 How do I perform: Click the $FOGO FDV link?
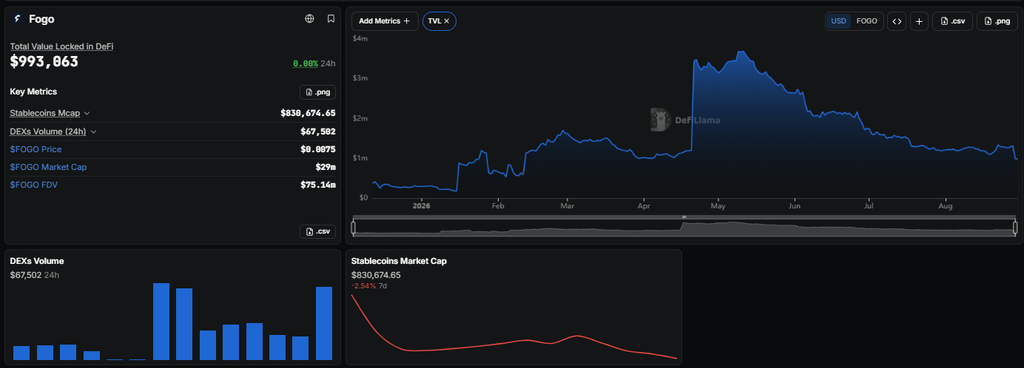pos(34,185)
